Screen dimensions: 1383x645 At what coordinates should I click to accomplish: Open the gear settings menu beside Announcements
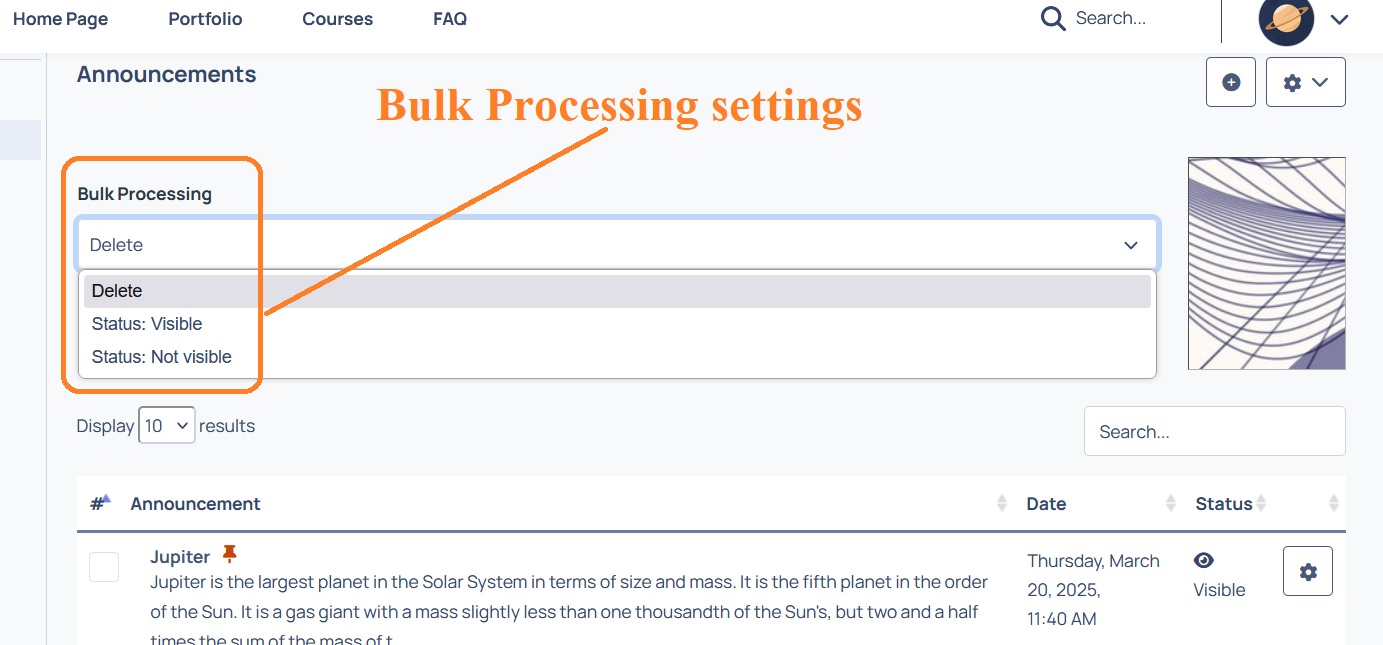point(1305,82)
